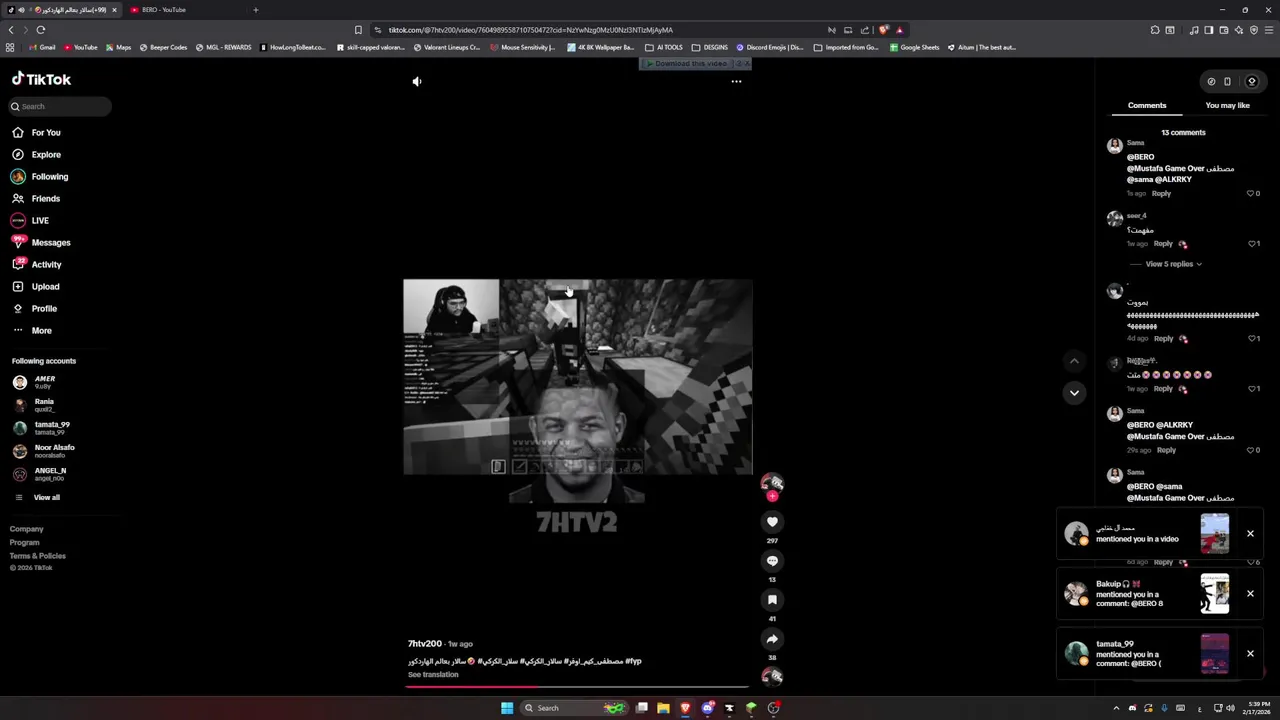Open comments using the speech bubble icon

click(772, 561)
